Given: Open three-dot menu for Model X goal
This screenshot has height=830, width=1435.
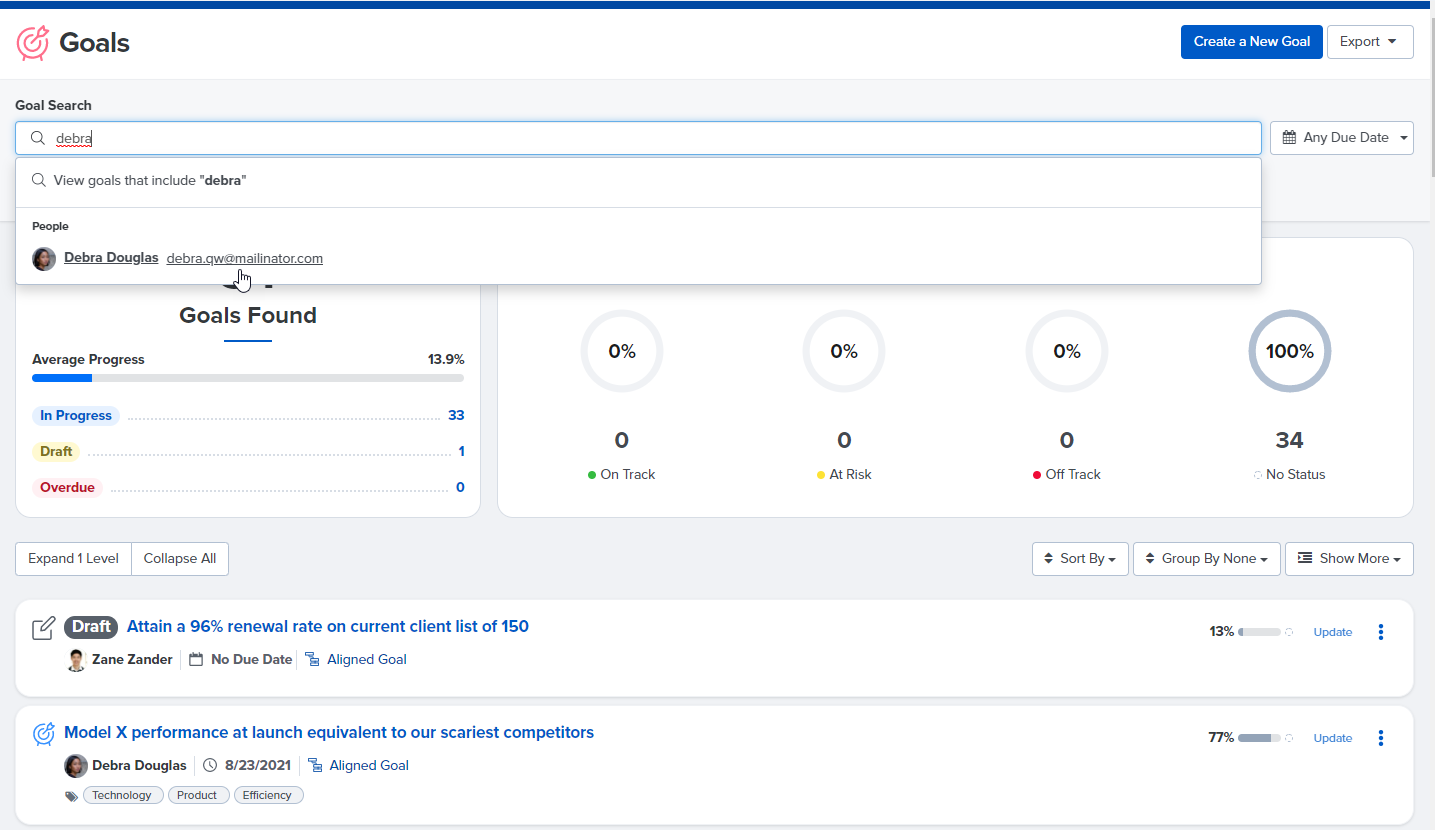Looking at the screenshot, I should pos(1381,738).
